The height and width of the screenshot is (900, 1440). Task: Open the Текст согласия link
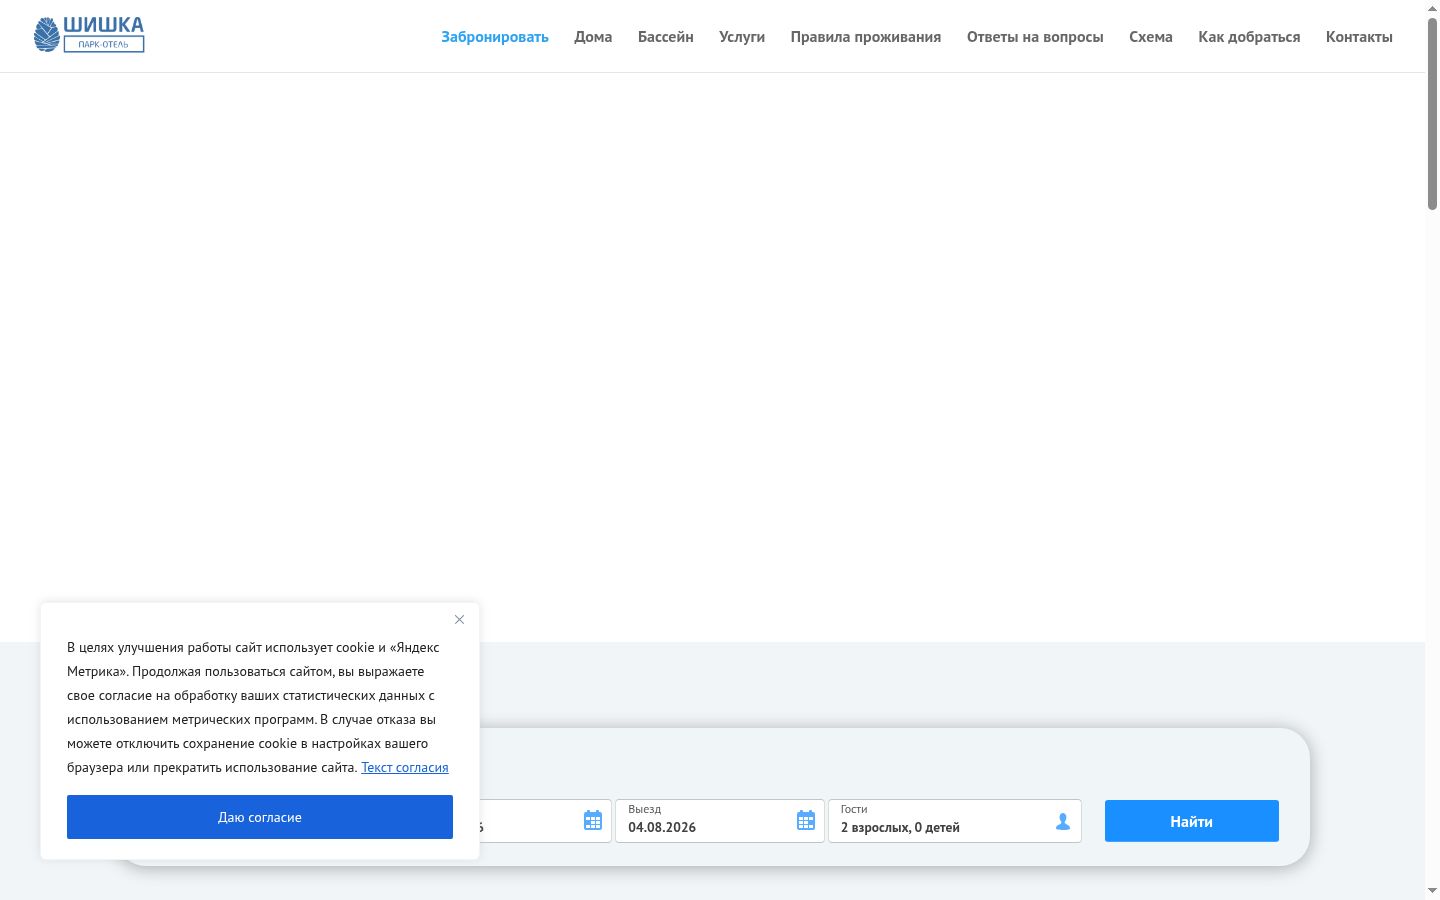pos(405,768)
